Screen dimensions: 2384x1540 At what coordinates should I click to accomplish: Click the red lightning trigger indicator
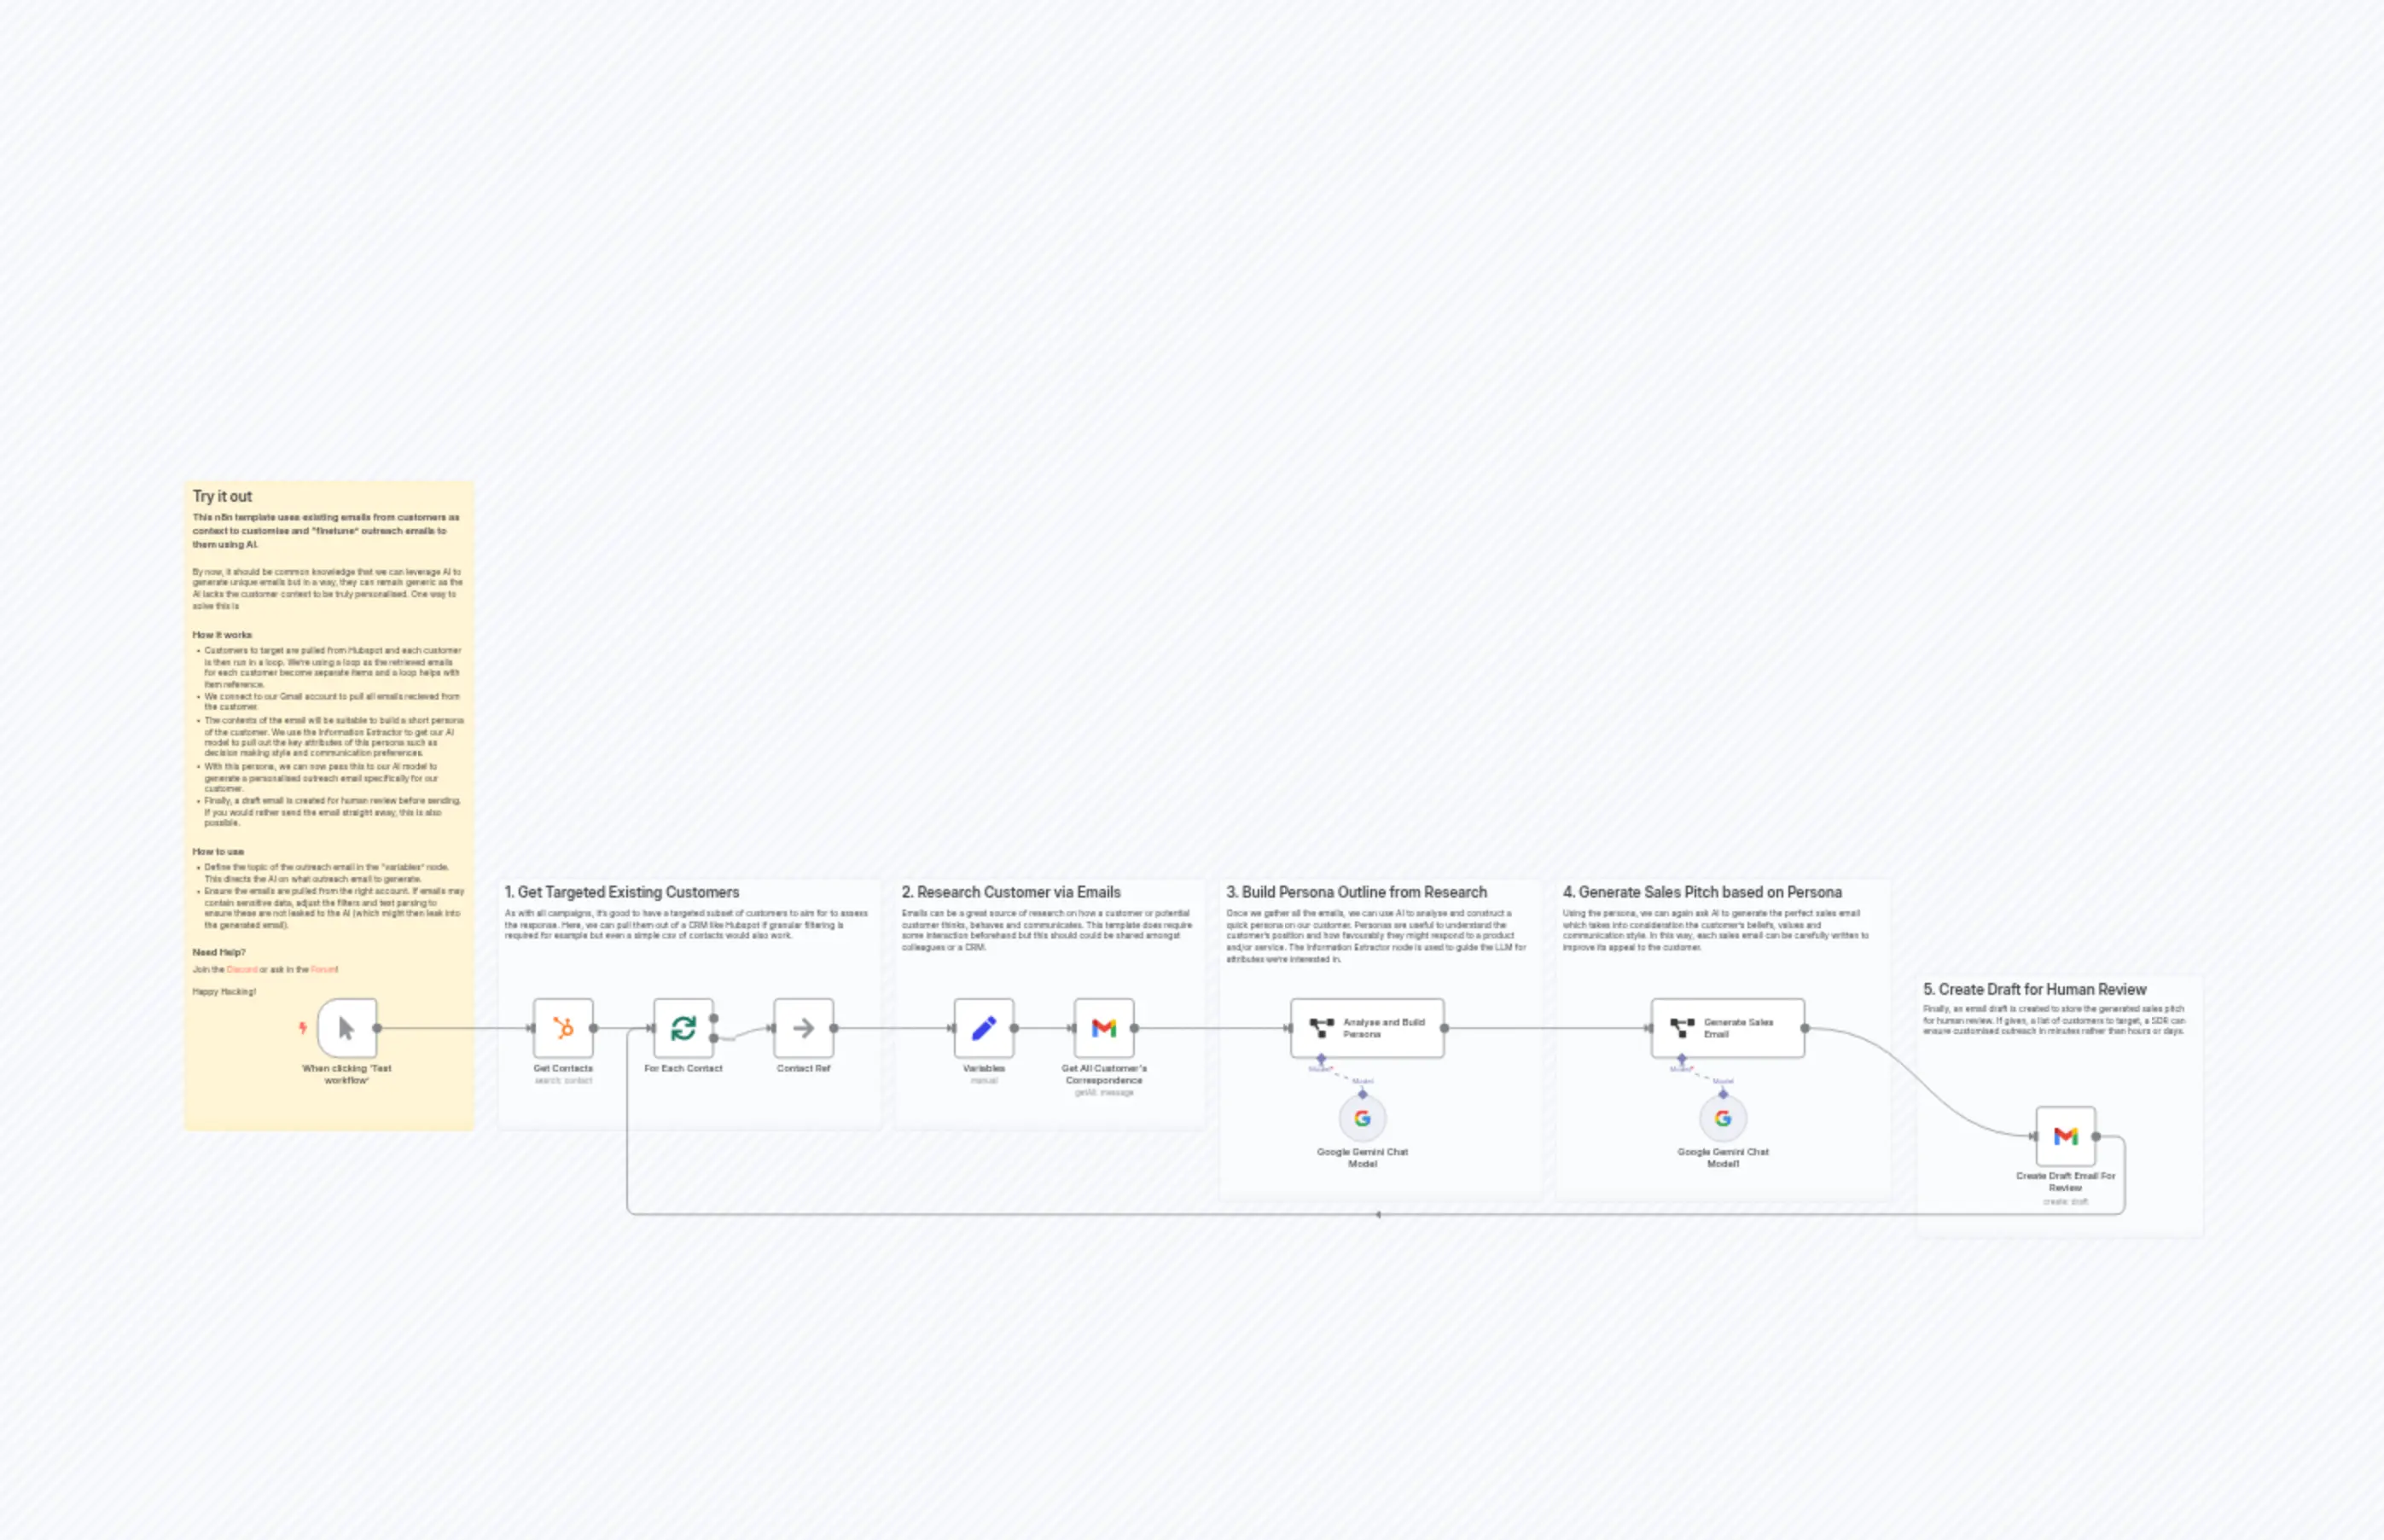click(303, 1028)
